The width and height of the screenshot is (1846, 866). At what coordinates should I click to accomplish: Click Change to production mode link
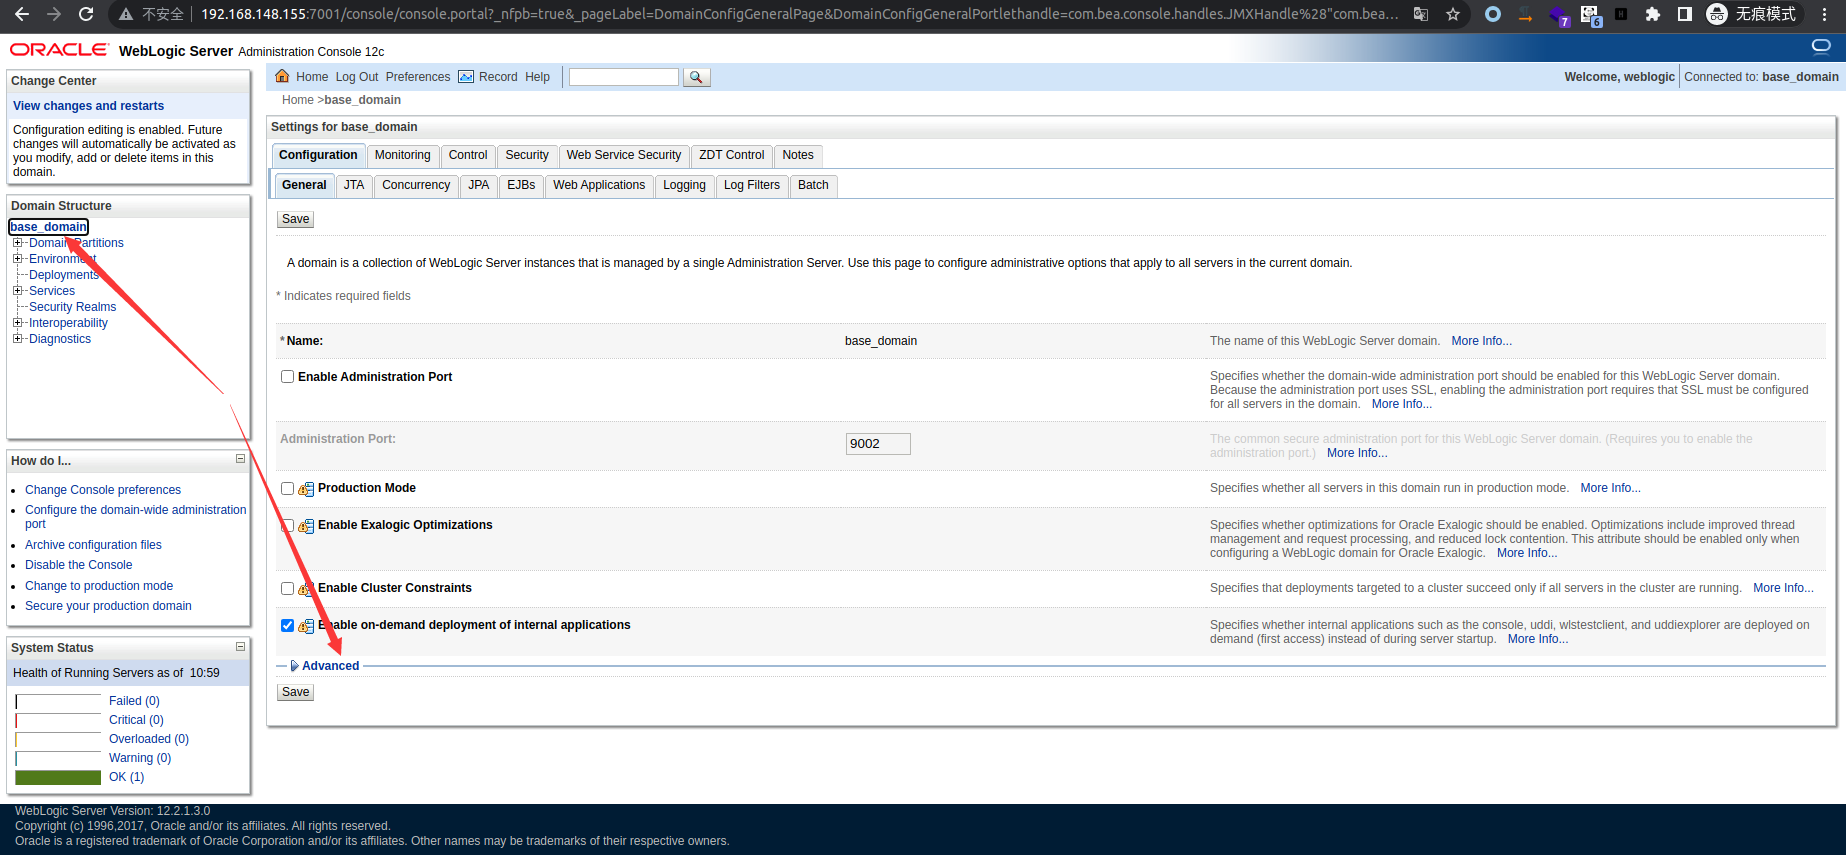[x=99, y=586]
